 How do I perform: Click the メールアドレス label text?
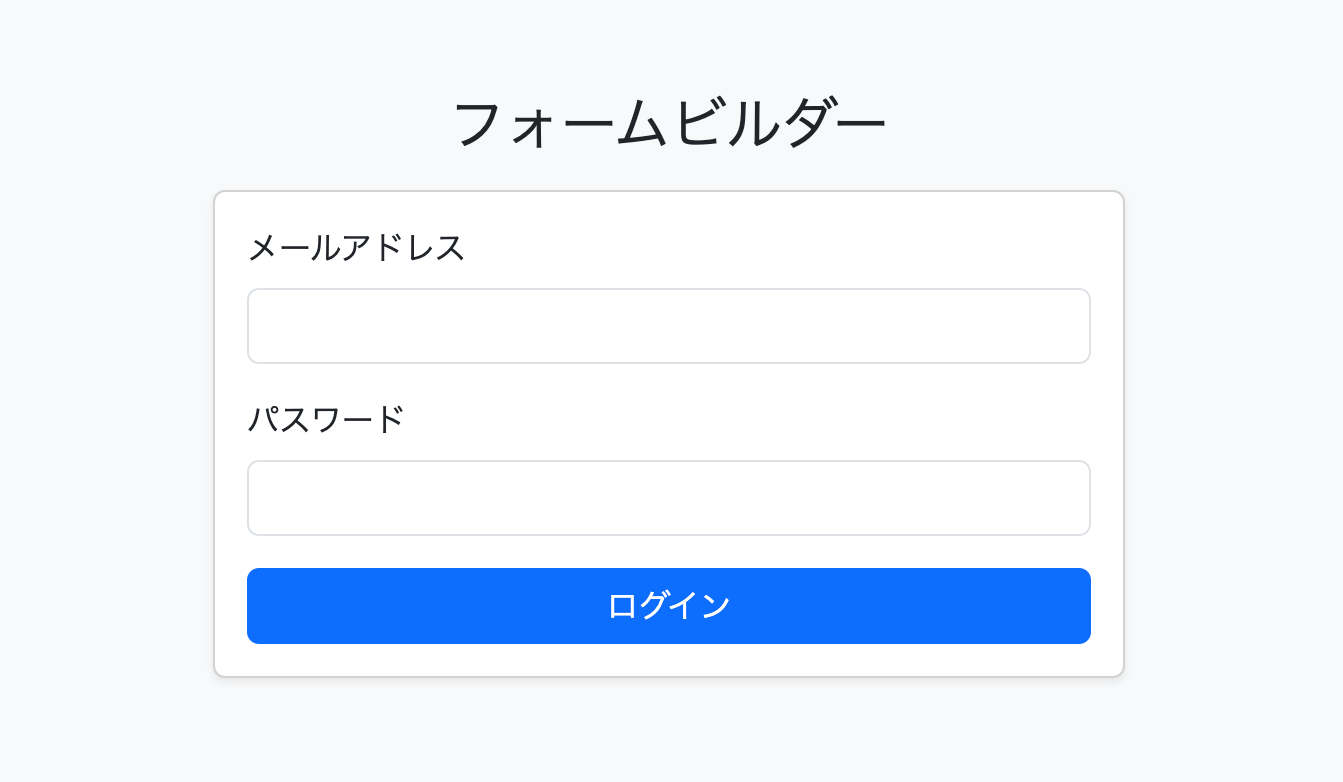click(x=356, y=247)
